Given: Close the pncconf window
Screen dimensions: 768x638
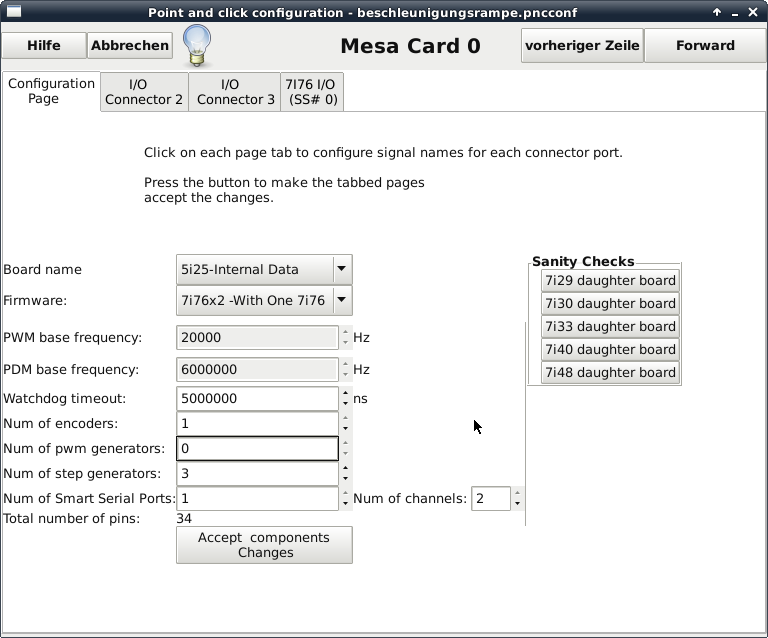Looking at the screenshot, I should [x=753, y=12].
